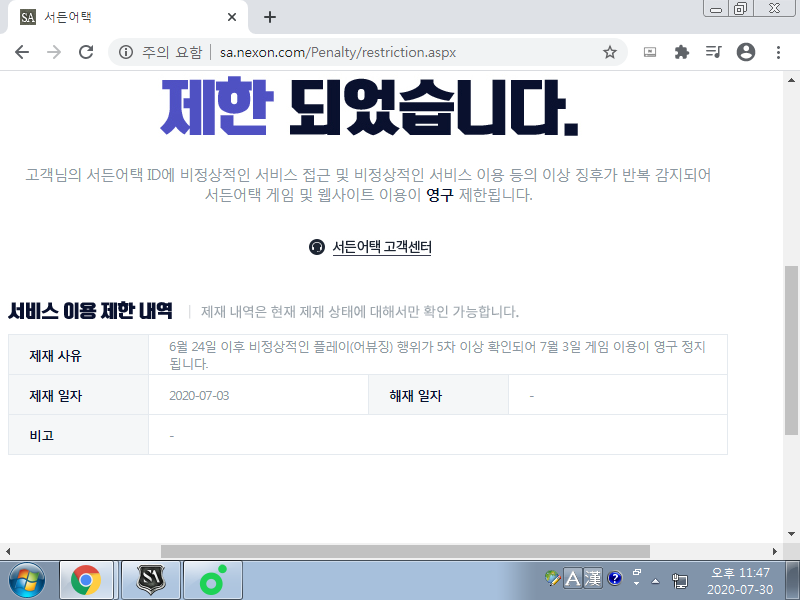Viewport: 800px width, 600px height.
Task: Toggle the Hanja 漢 conversion button
Action: coord(593,578)
